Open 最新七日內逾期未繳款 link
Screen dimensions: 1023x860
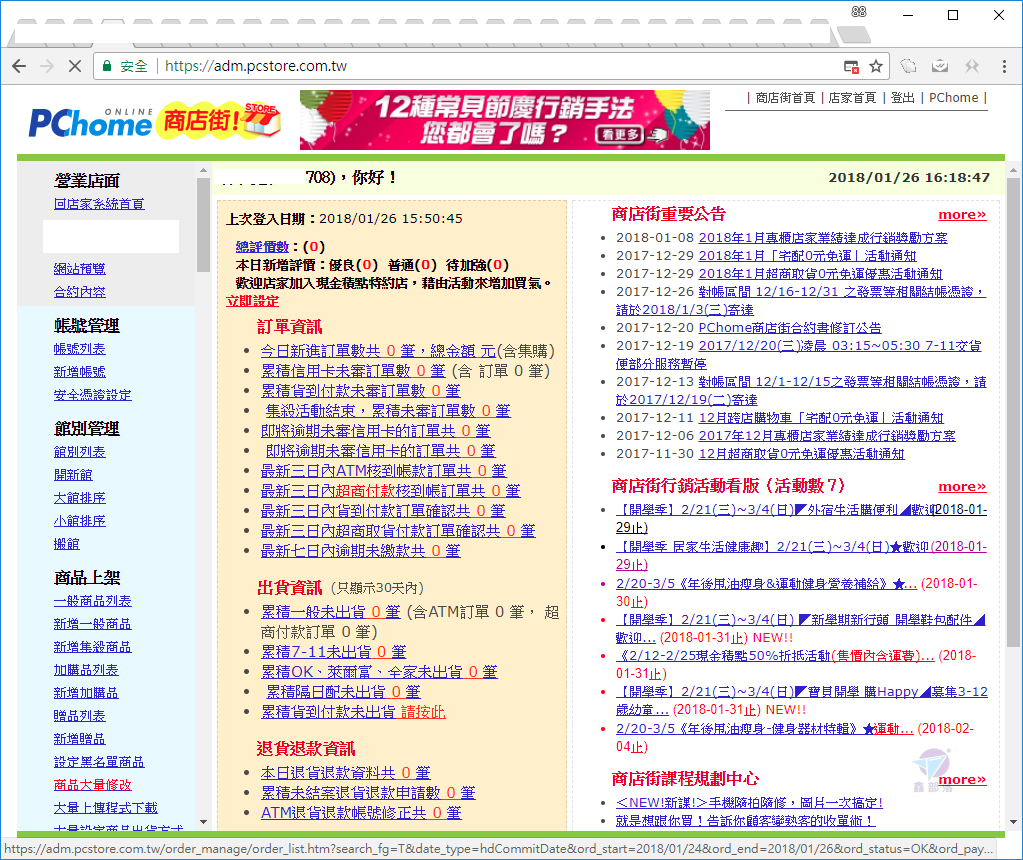tap(361, 551)
